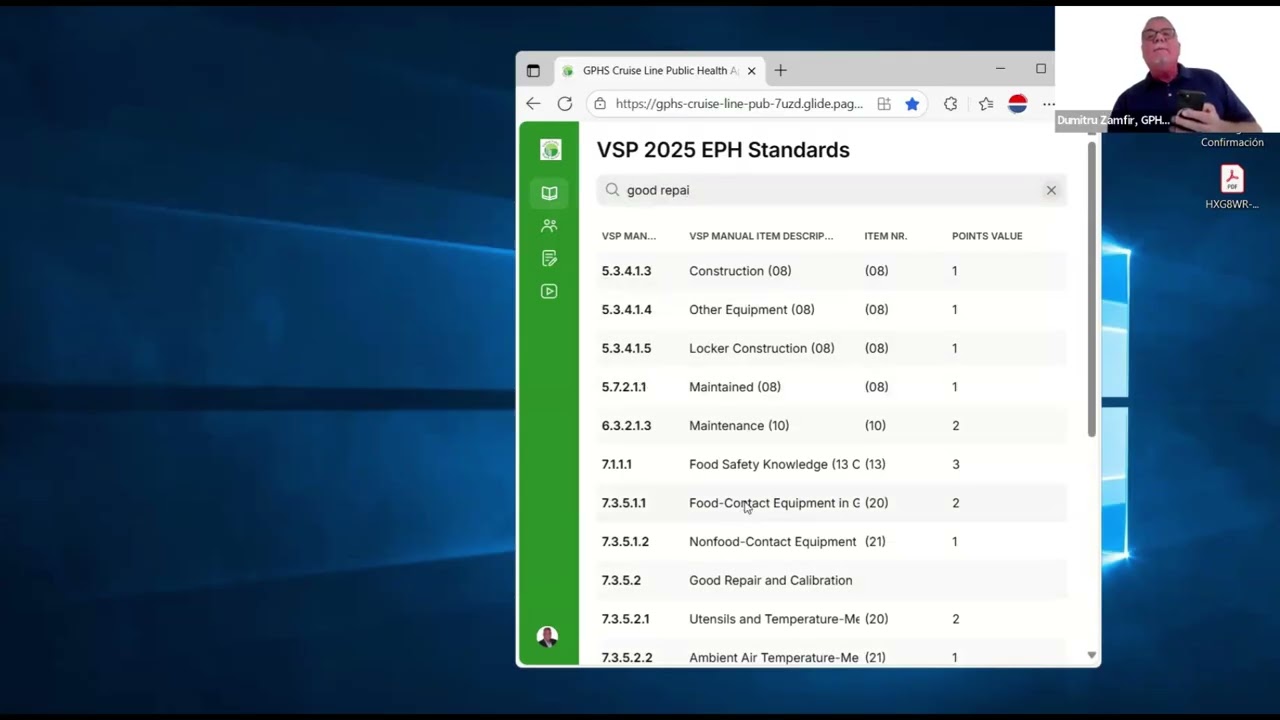Open row 7.3.5.1.2 Nonfood-Contact Equipment
The width and height of the screenshot is (1280, 720).
pyautogui.click(x=832, y=542)
